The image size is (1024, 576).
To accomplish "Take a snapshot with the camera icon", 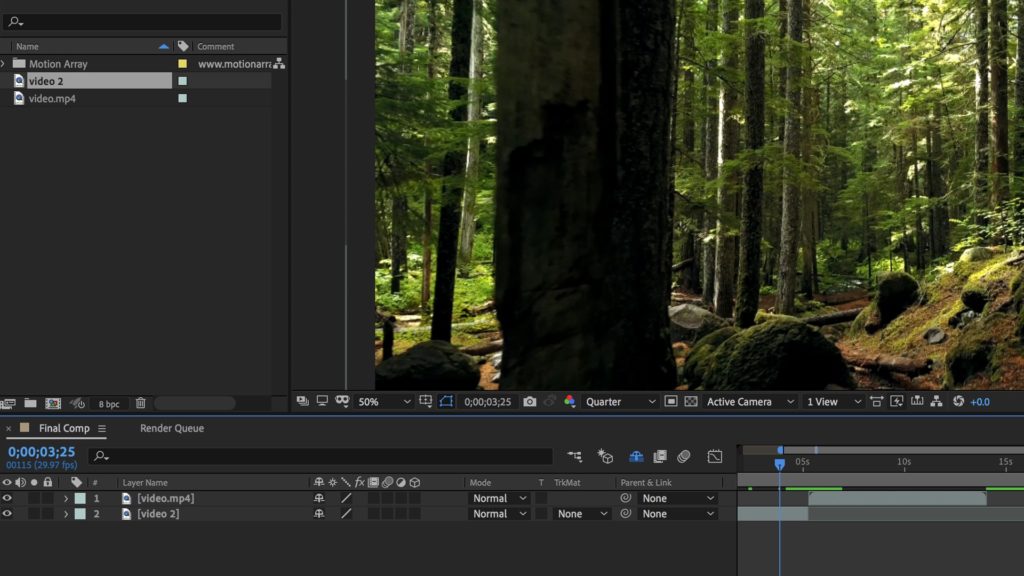I will (530, 402).
